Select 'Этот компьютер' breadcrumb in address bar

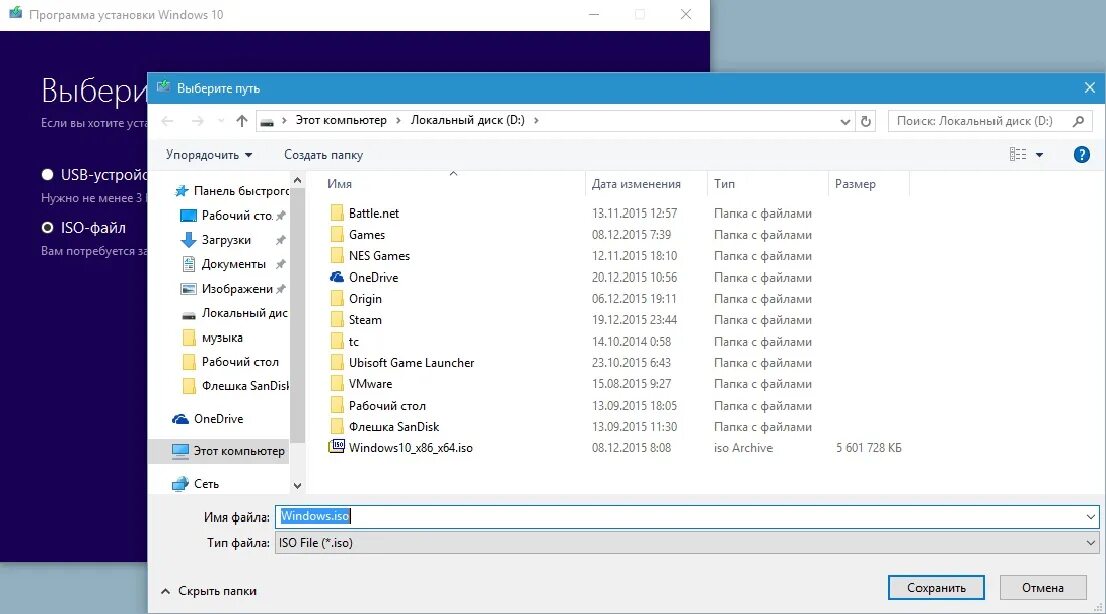point(341,120)
